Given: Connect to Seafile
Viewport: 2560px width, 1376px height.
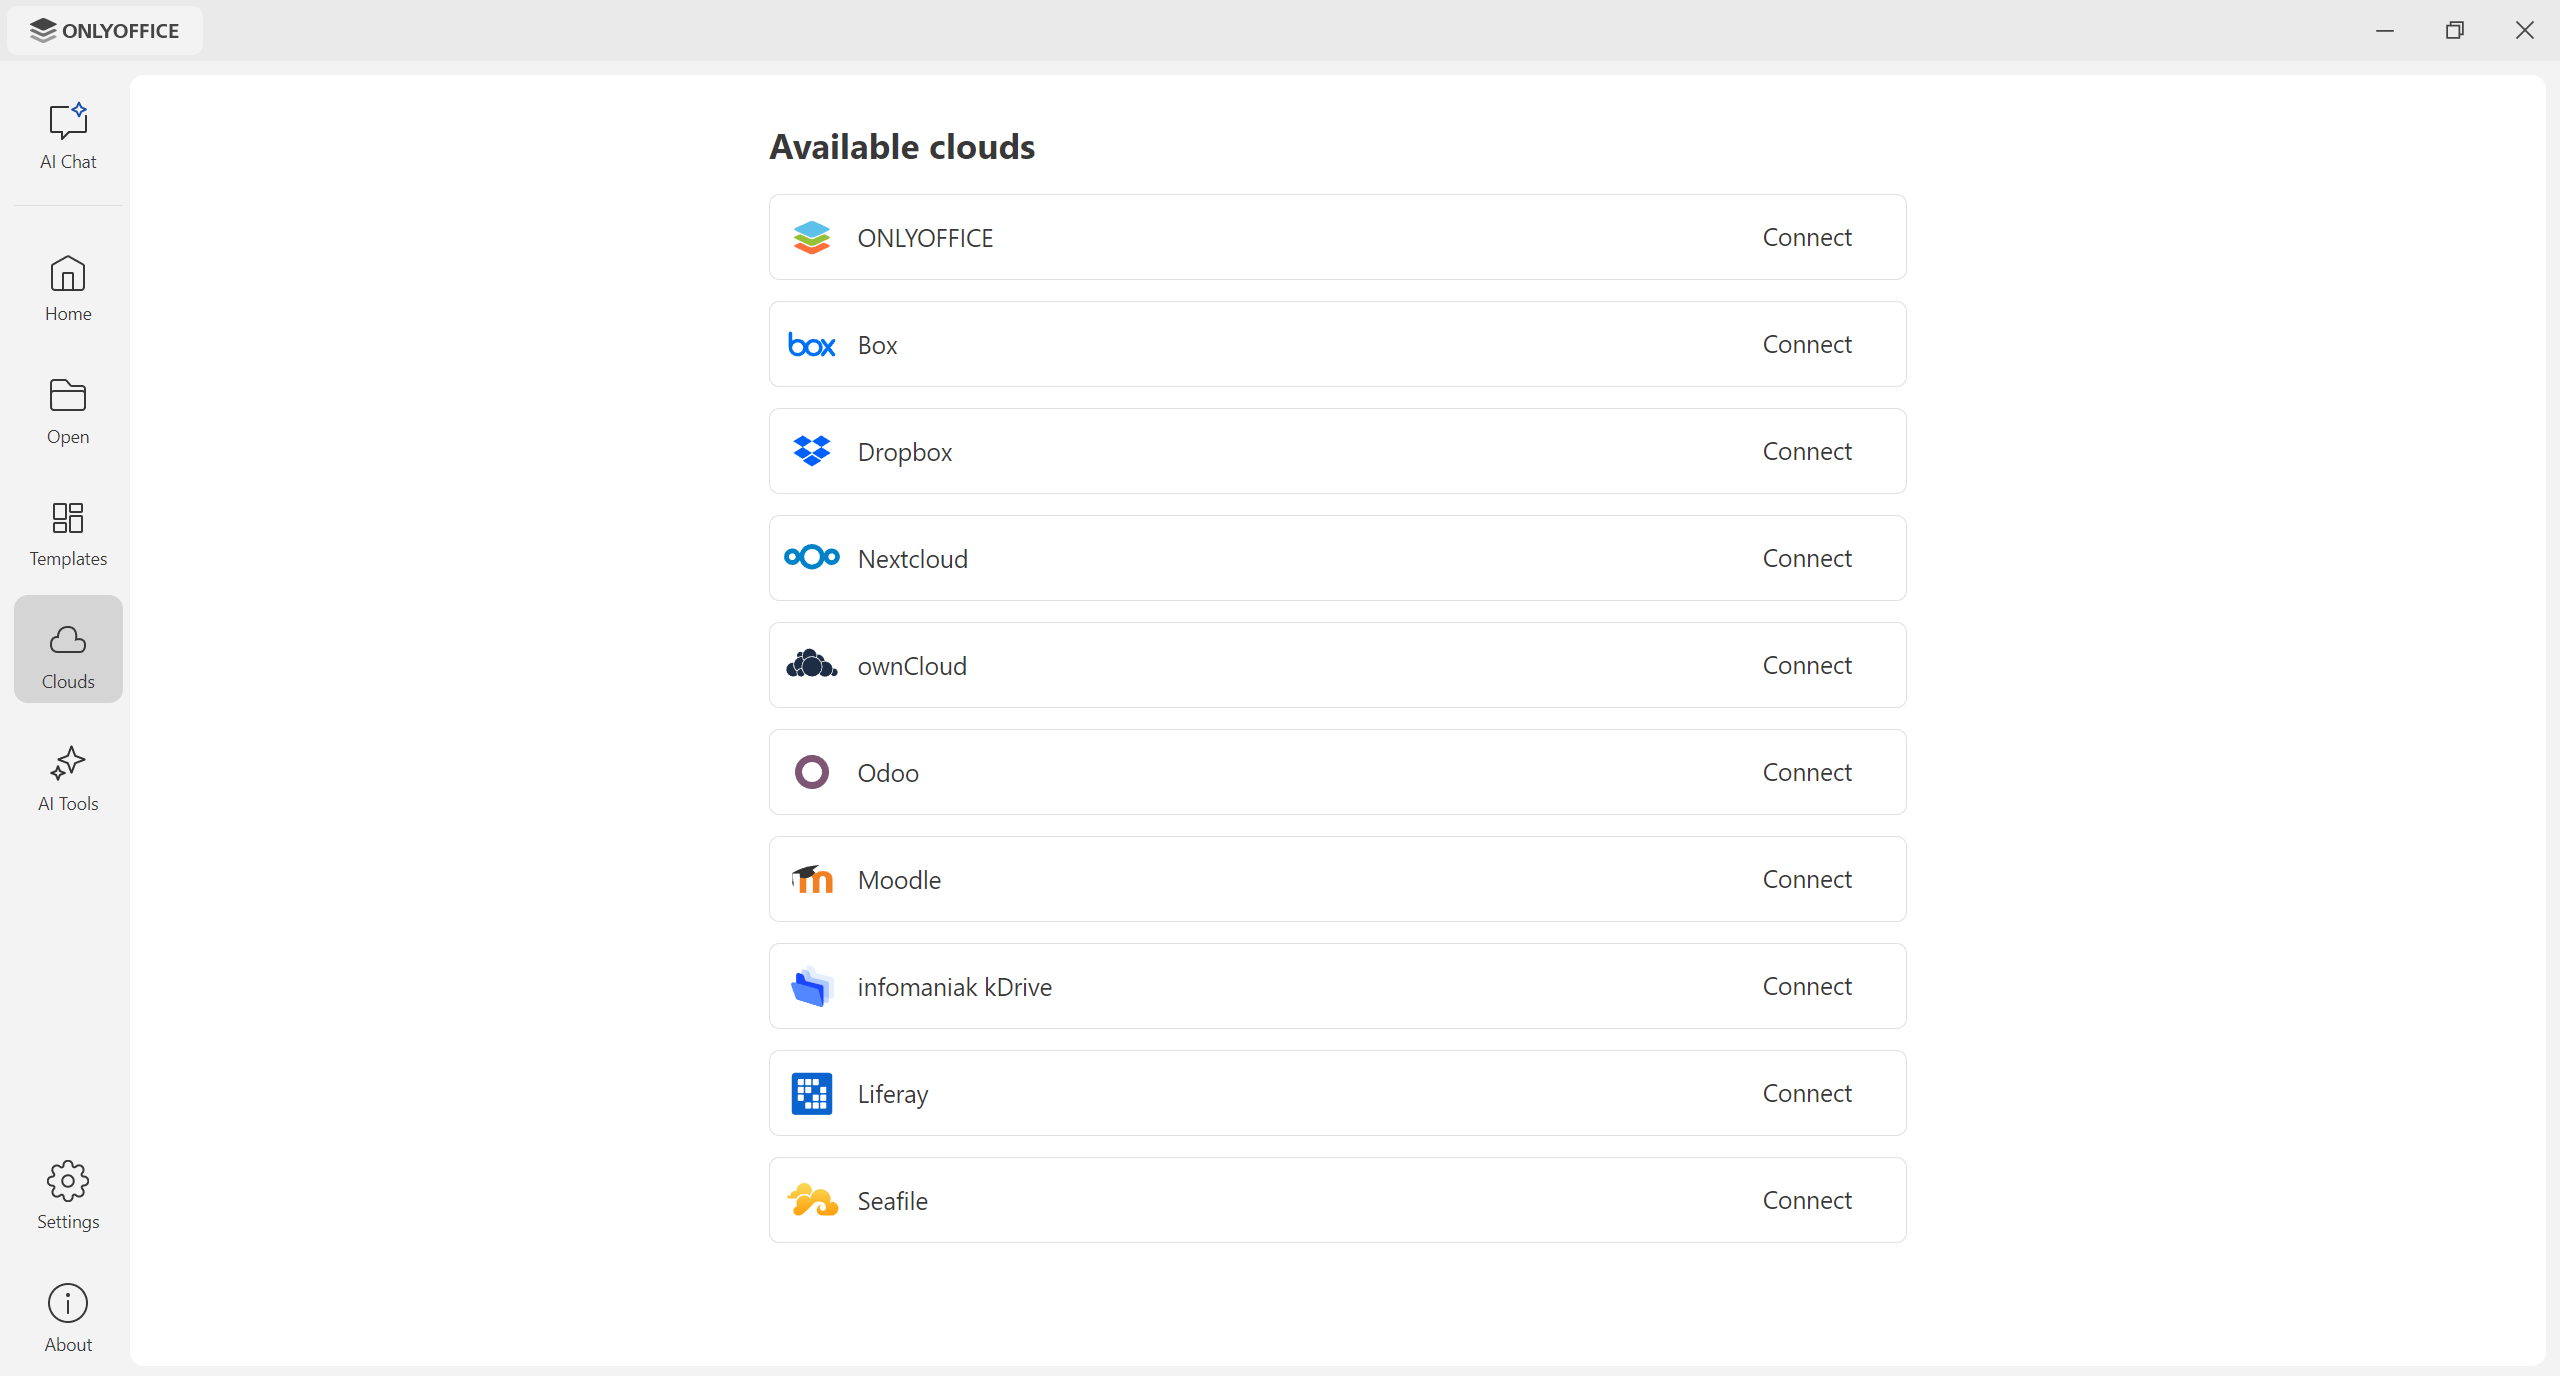Looking at the screenshot, I should point(1807,1200).
